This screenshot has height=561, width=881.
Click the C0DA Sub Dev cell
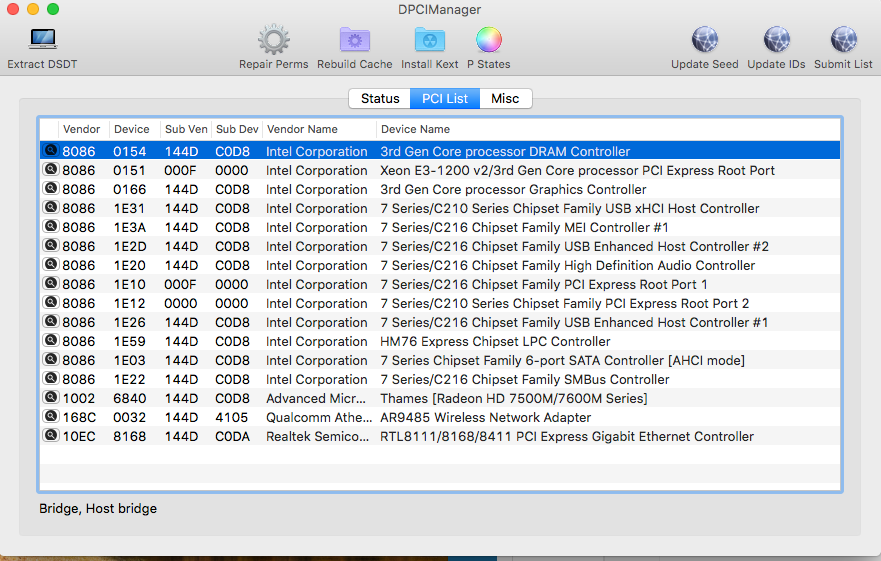click(233, 436)
